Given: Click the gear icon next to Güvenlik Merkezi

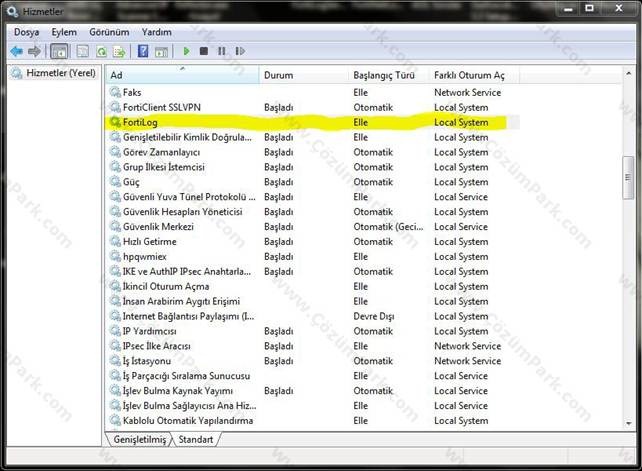Looking at the screenshot, I should click(x=115, y=226).
